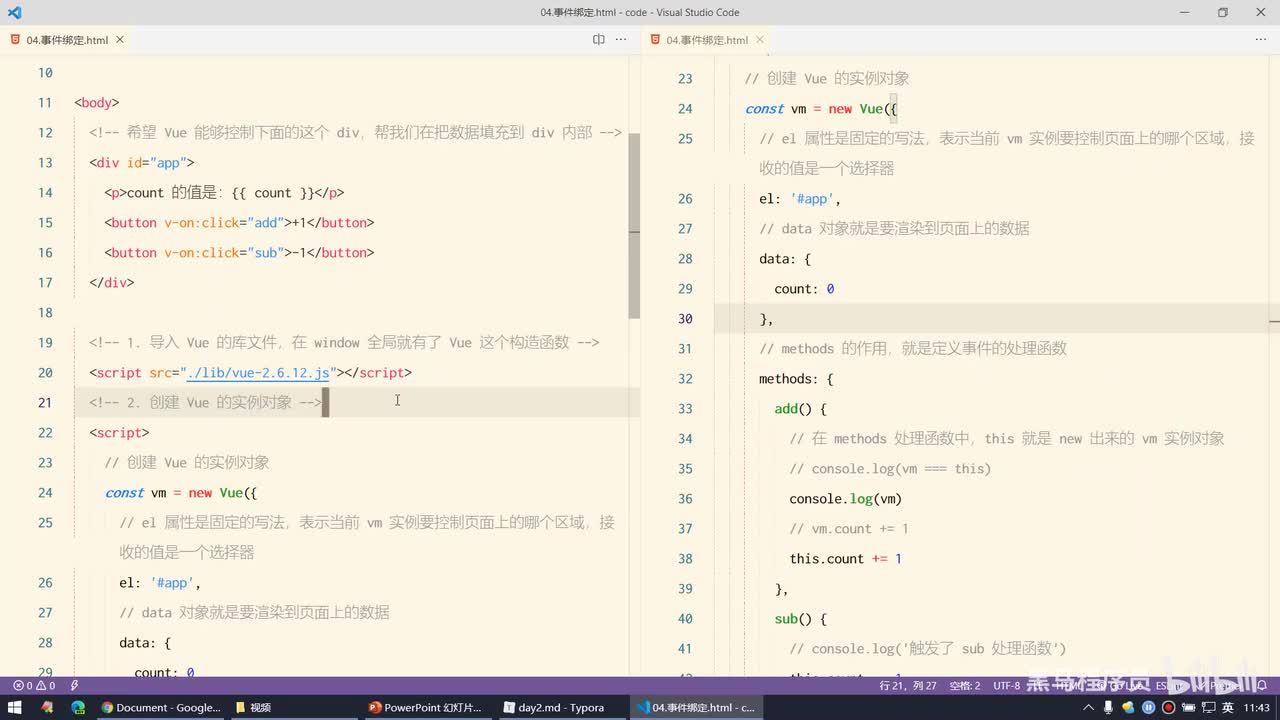The image size is (1280, 720).
Task: Select the left editor 04.事件绑定.html tab
Action: 67,40
